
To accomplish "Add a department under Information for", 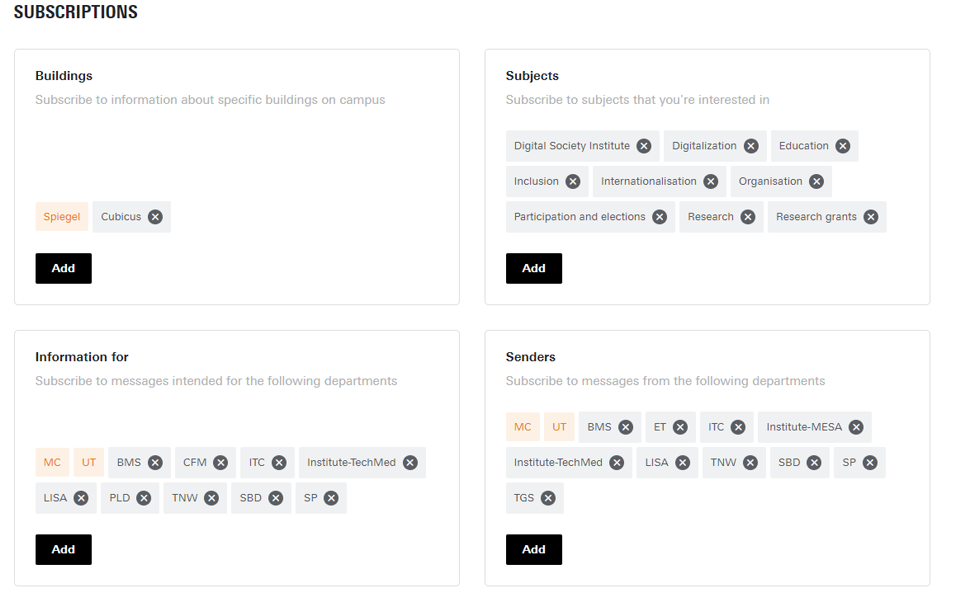I will [64, 550].
